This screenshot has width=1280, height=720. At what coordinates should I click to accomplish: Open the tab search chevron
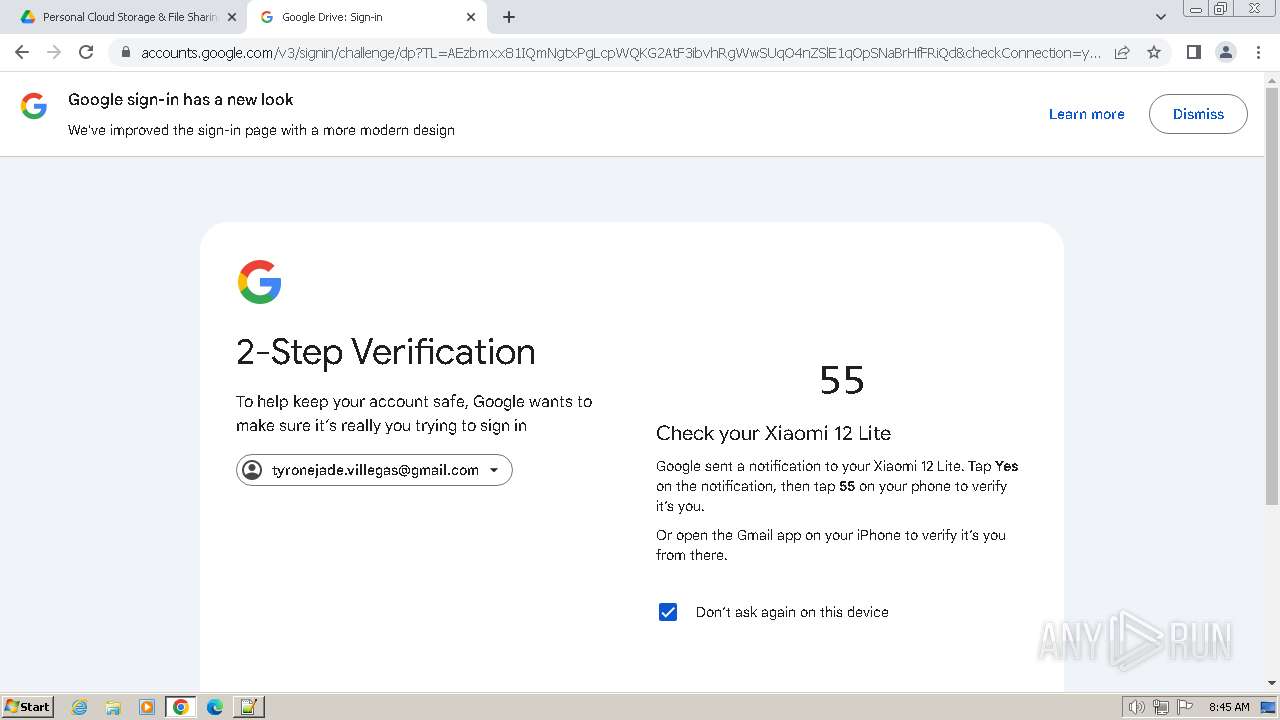1160,17
